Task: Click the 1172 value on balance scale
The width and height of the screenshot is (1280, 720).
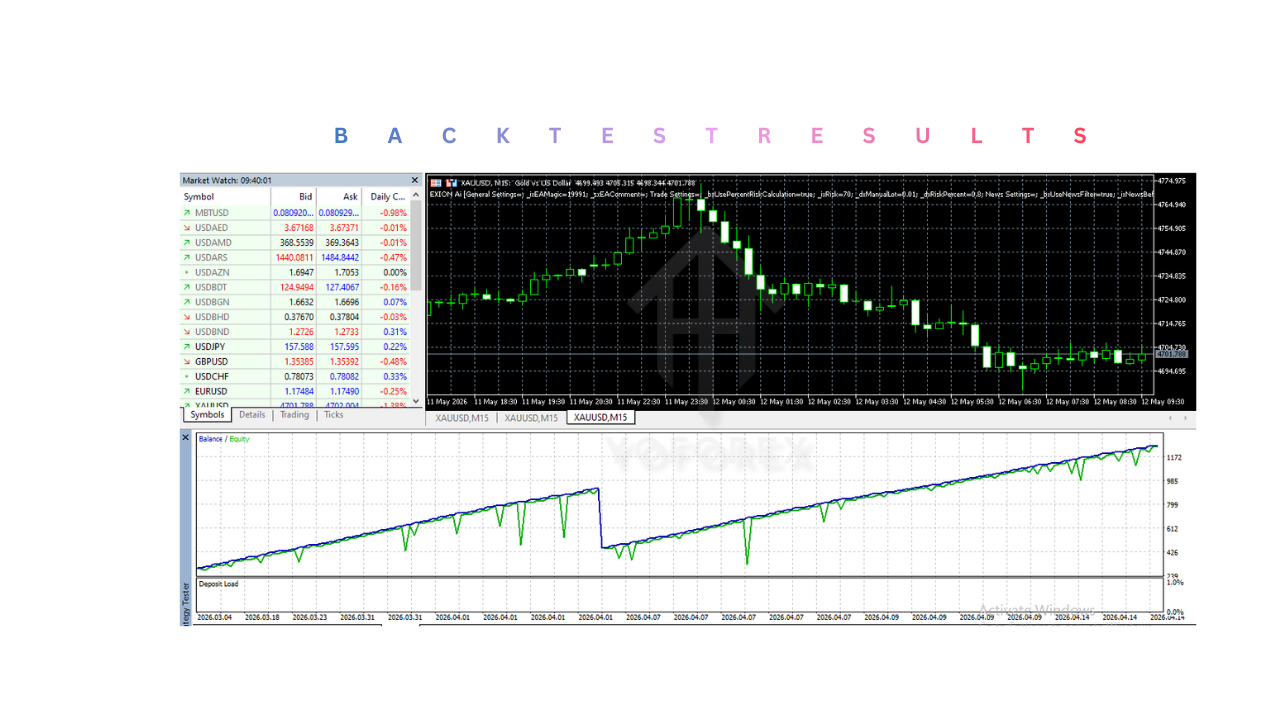Action: (x=1174, y=458)
